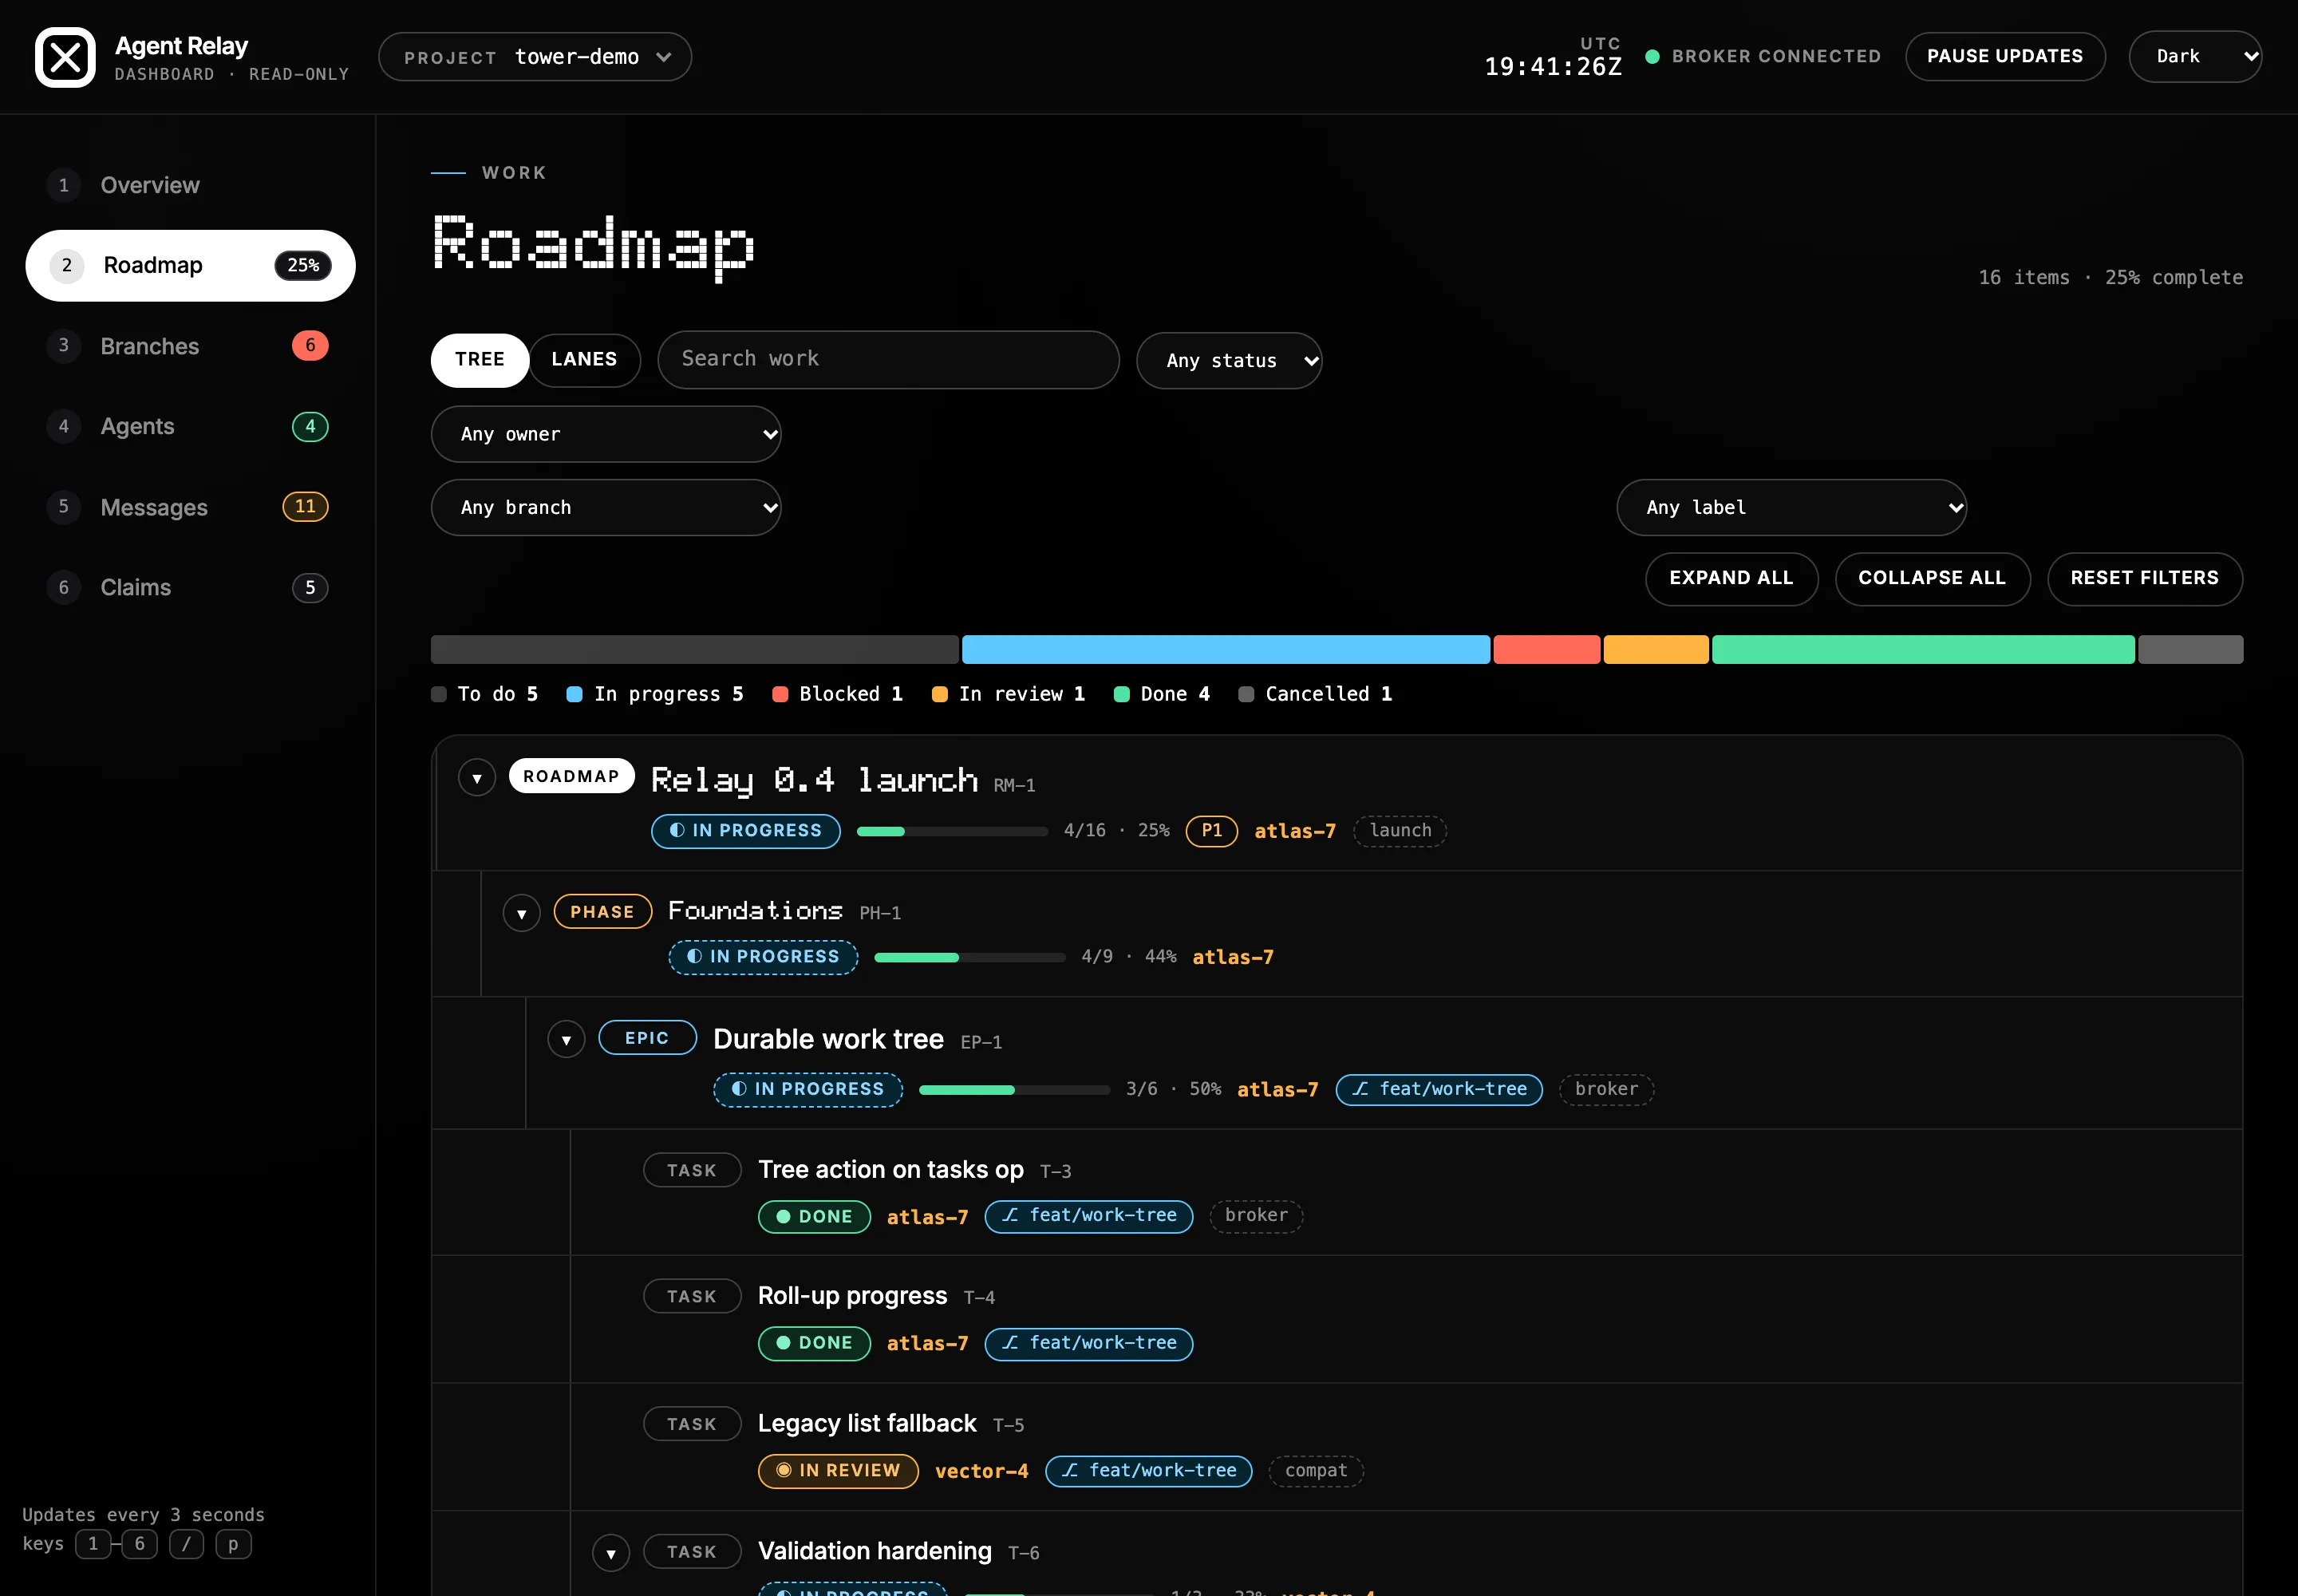Open the Roll-up progress task title
Image resolution: width=2298 pixels, height=1596 pixels.
click(x=852, y=1296)
